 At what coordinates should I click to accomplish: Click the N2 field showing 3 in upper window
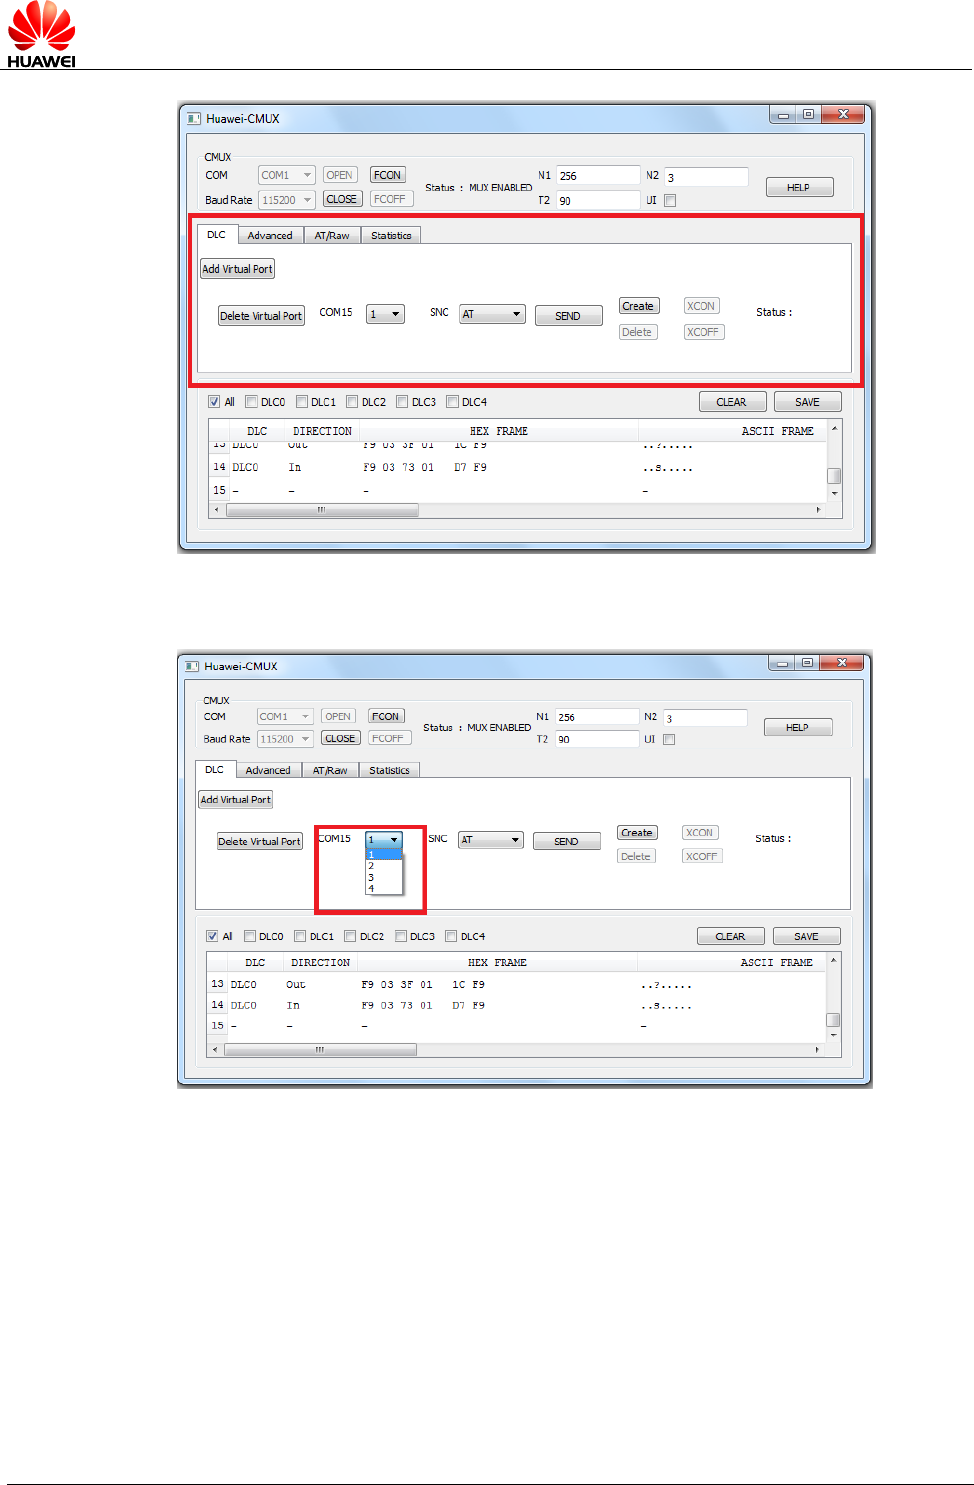(x=706, y=177)
